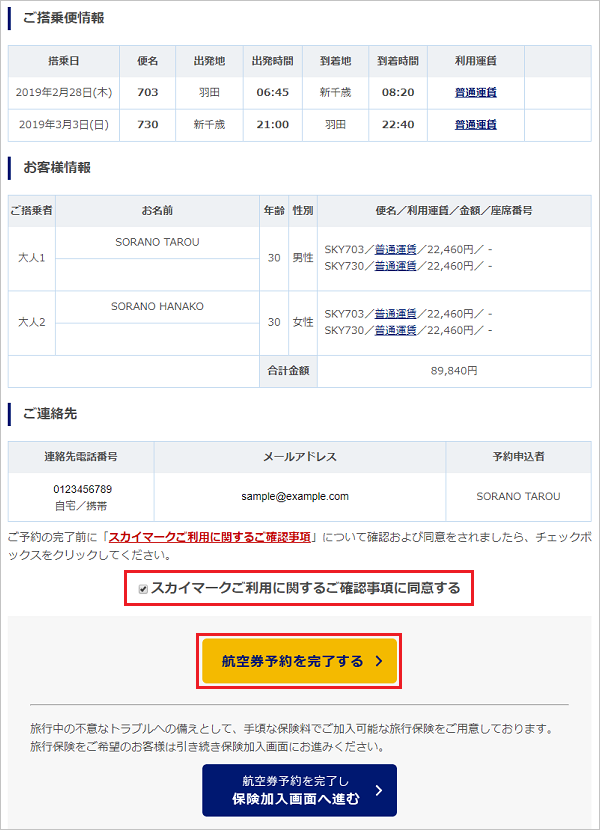Image resolution: width=600 pixels, height=830 pixels.
Task: Click the total amount 89,840円 cell
Action: pyautogui.click(x=454, y=370)
